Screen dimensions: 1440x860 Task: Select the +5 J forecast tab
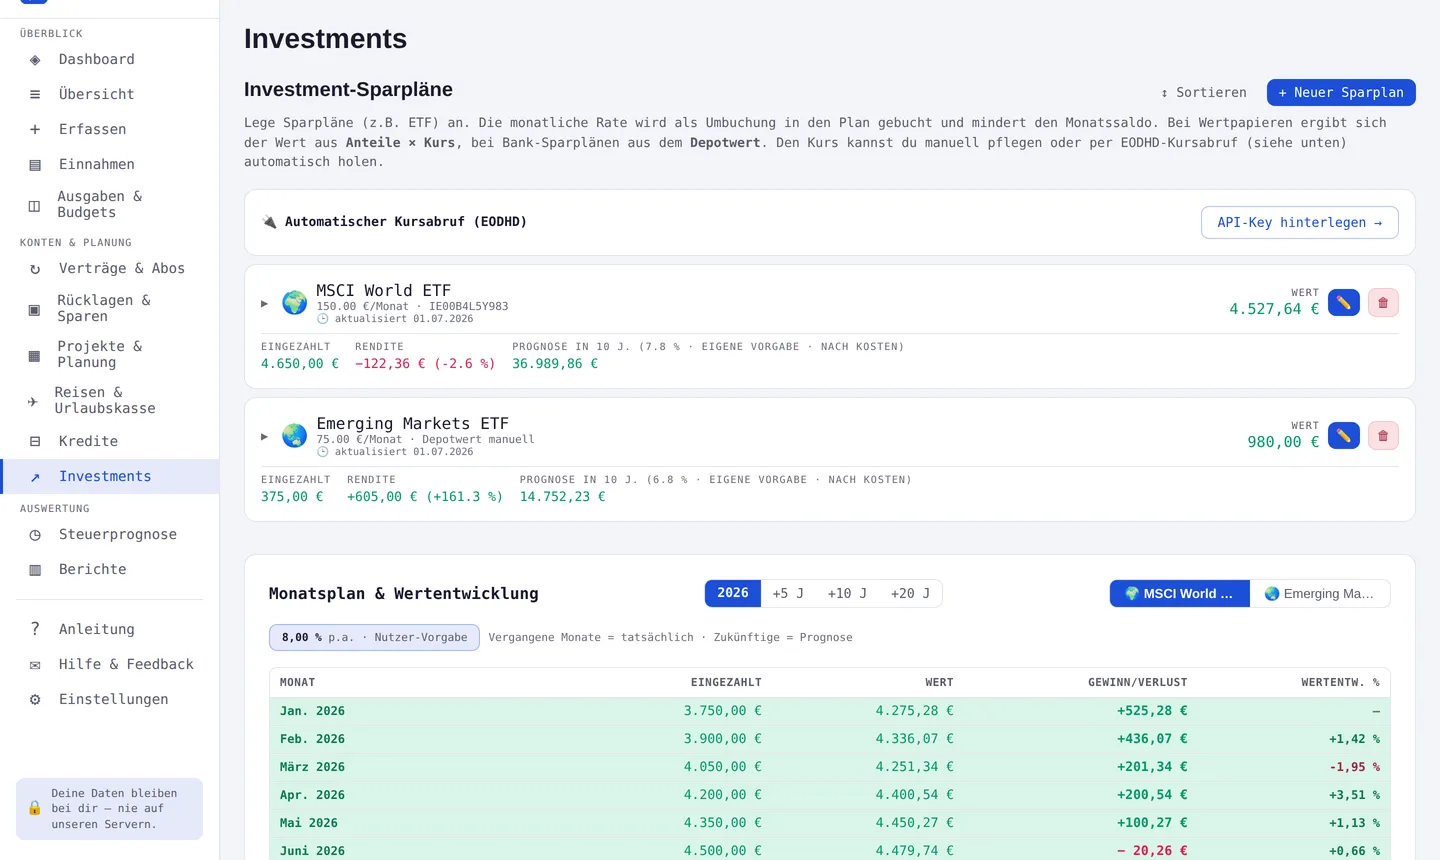(x=788, y=593)
